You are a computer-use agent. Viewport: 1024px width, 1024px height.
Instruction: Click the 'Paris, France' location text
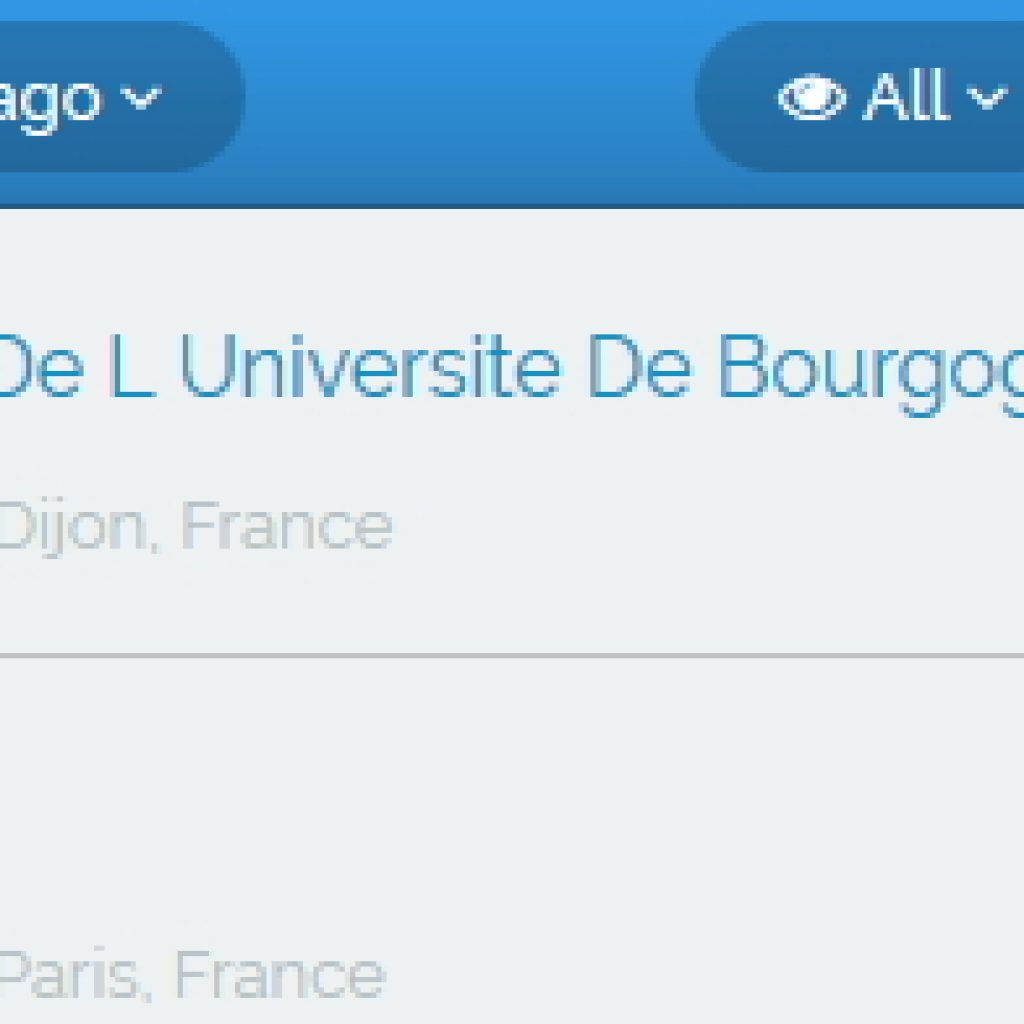(192, 974)
